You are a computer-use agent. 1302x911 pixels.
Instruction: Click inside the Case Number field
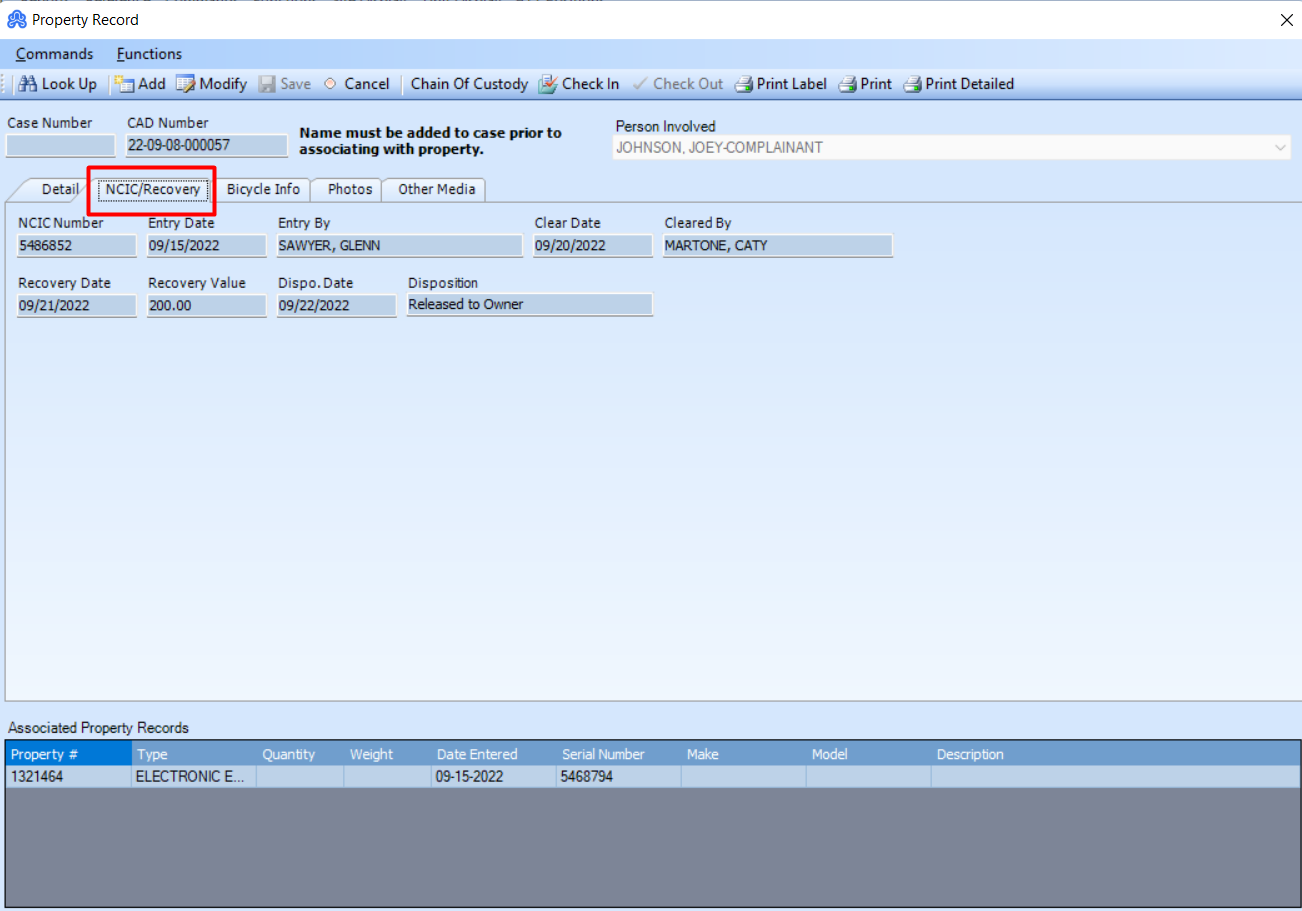[x=60, y=145]
